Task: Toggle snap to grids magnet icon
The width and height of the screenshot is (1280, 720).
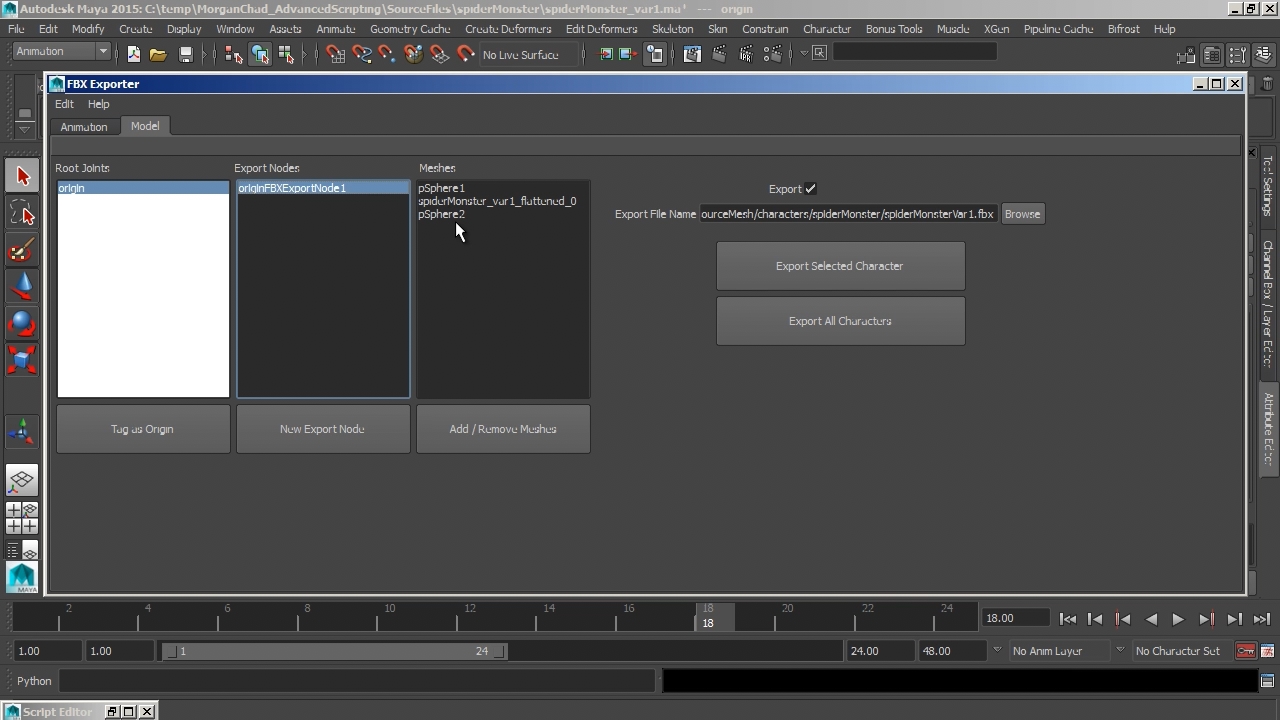Action: tap(336, 54)
